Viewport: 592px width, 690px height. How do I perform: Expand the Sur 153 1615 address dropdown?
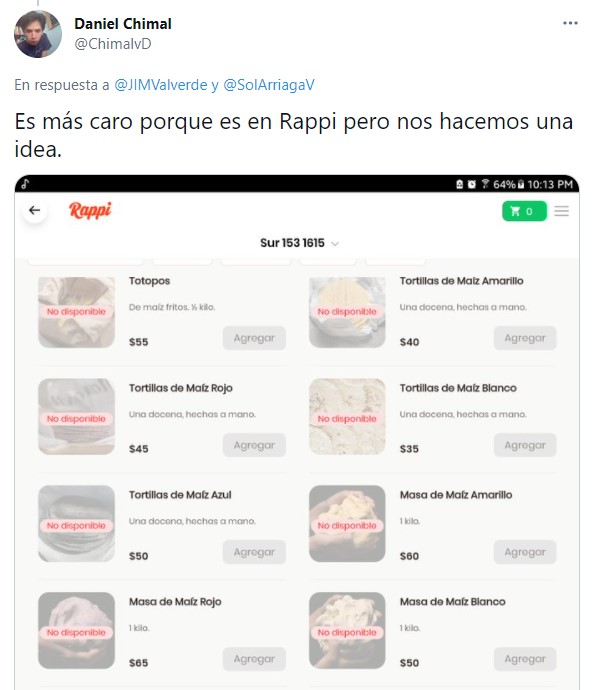click(299, 243)
